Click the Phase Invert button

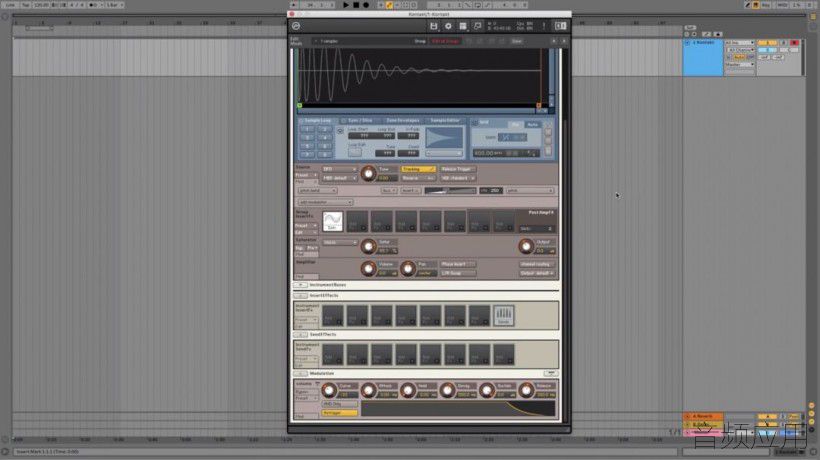458,264
